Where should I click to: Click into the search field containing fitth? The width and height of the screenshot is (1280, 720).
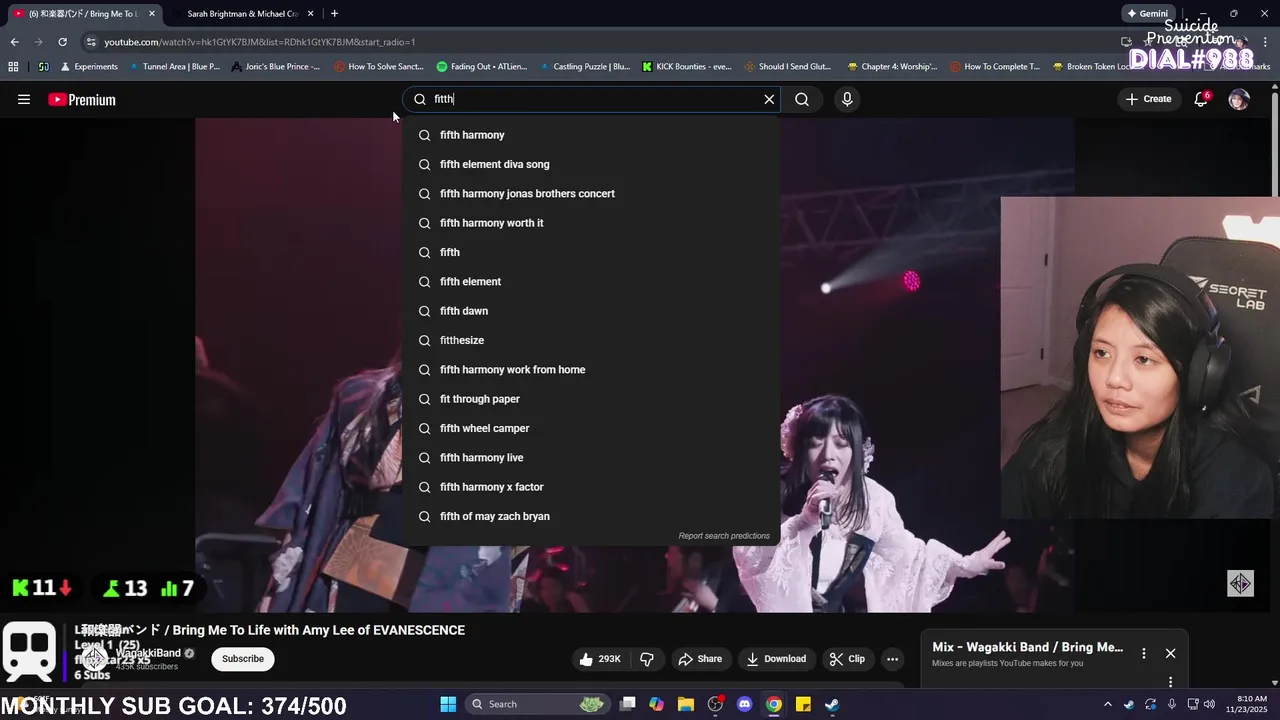592,99
